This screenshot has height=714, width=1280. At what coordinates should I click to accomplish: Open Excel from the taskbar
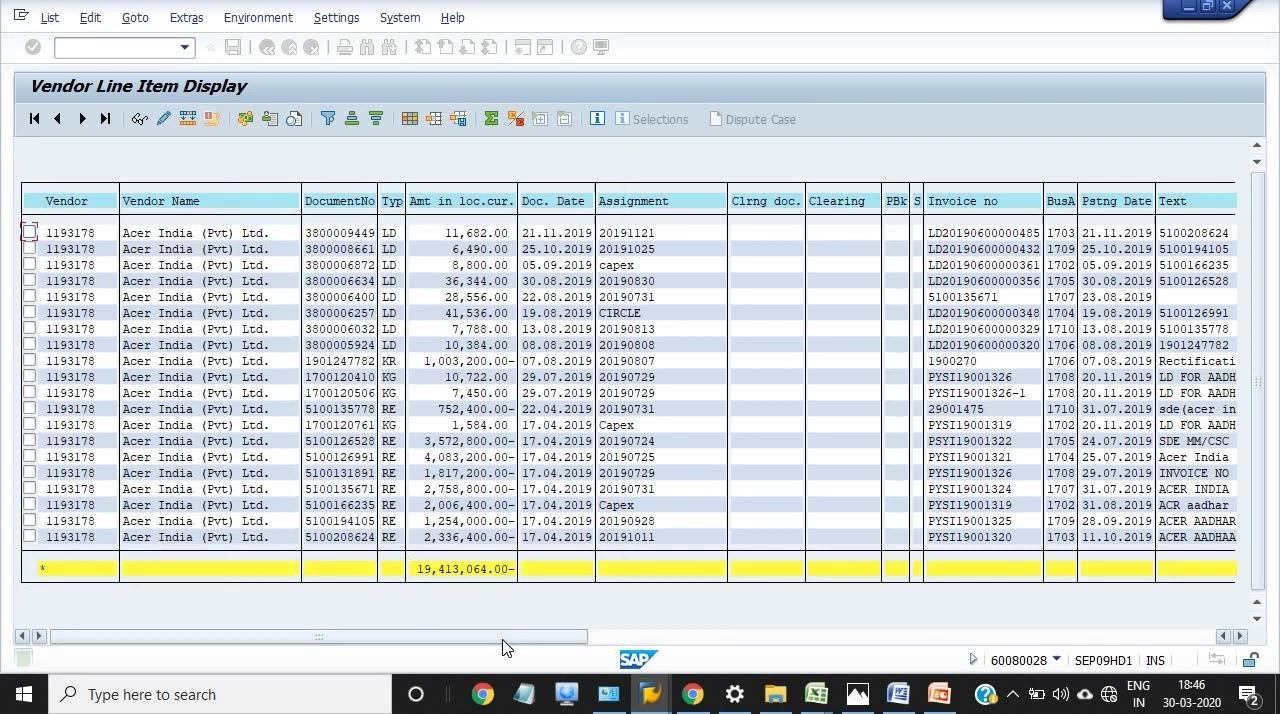(x=816, y=694)
